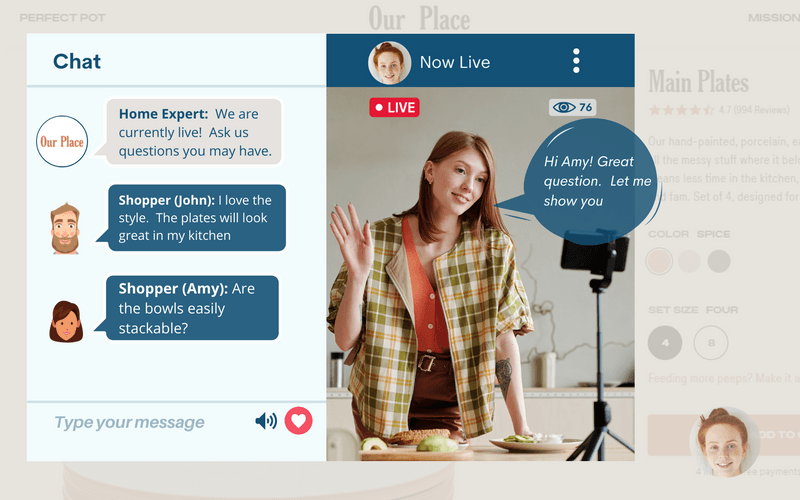Open the three-dot options menu

pos(576,61)
